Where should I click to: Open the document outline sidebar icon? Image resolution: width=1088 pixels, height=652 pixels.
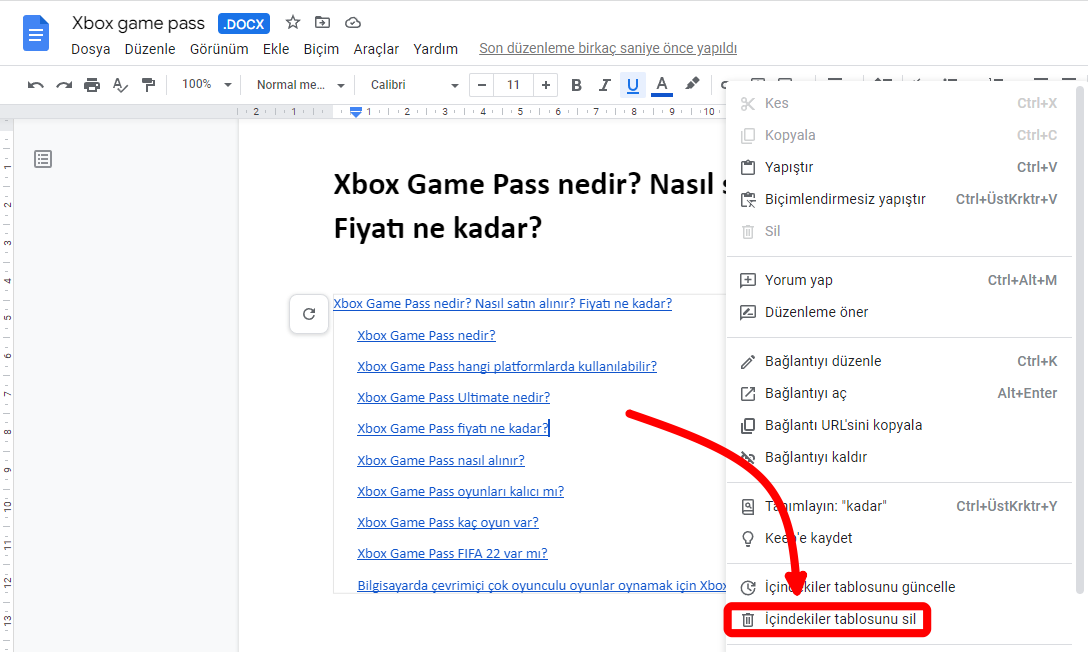pos(43,159)
